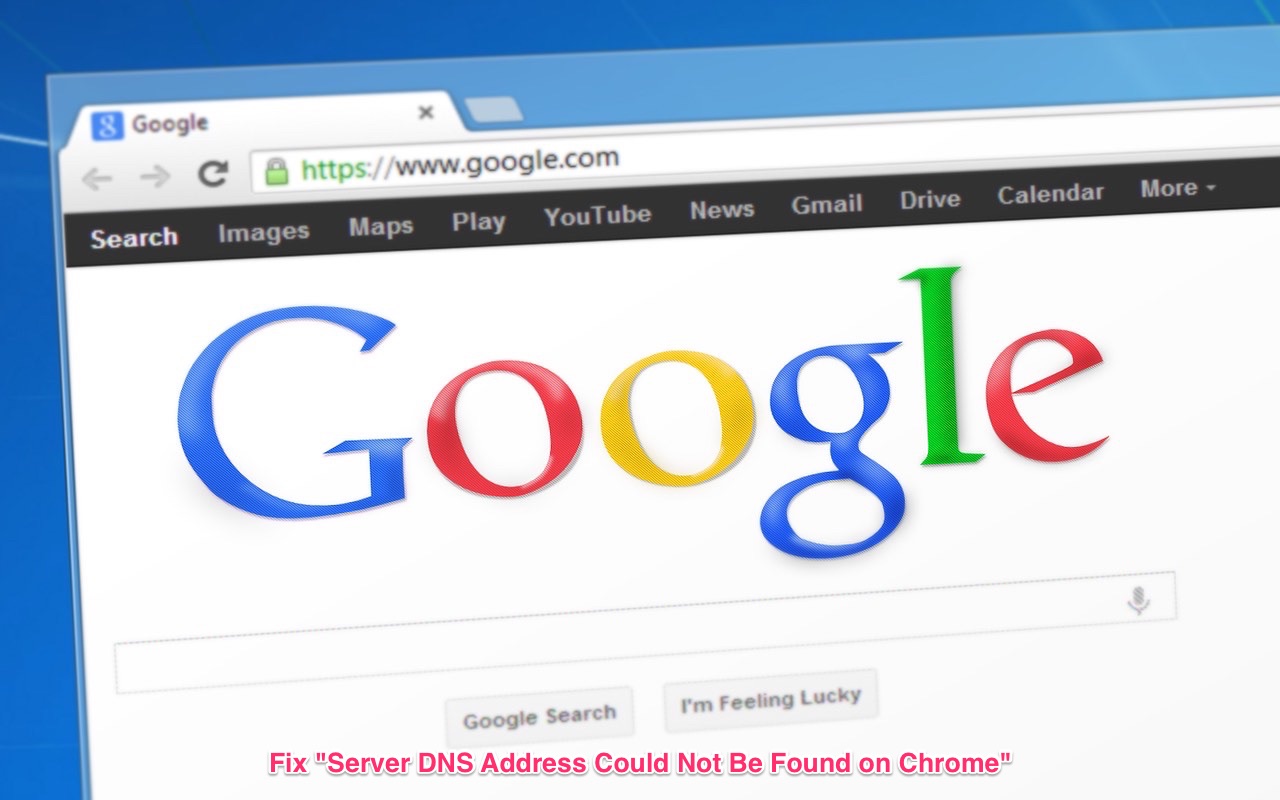The image size is (1280, 800).
Task: Open News in the top bar
Action: coord(722,210)
